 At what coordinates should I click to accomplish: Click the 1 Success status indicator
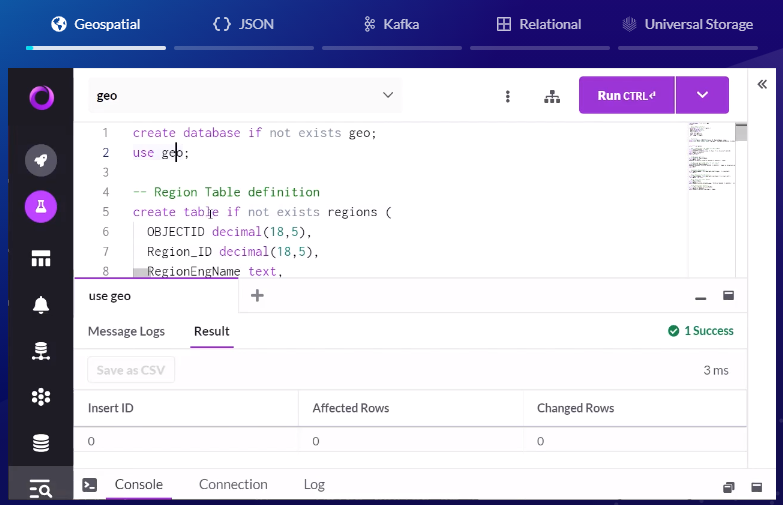701,331
